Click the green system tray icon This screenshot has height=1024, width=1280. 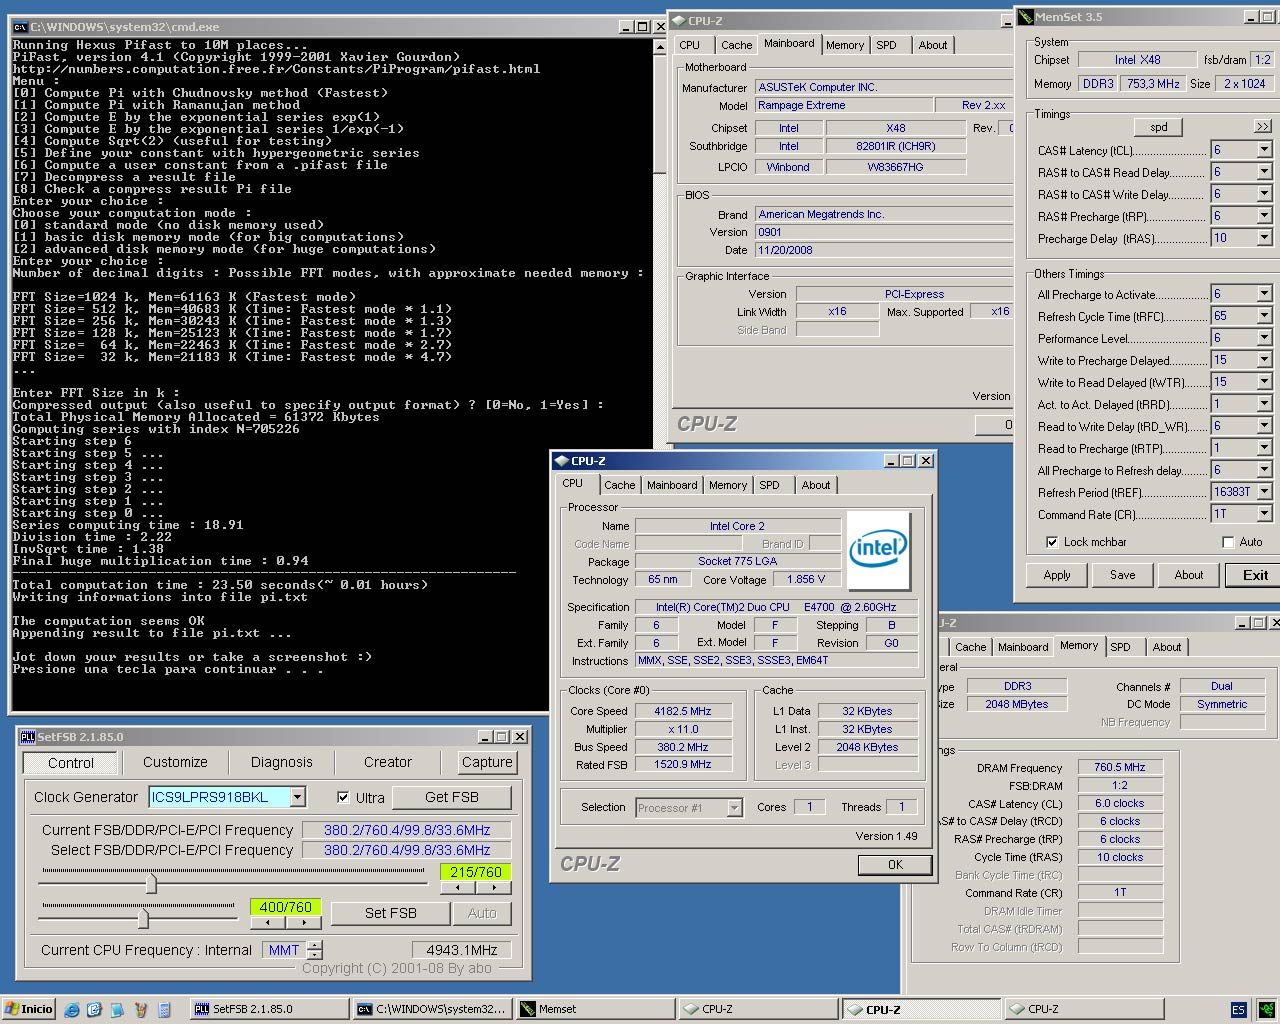pos(1267,1010)
